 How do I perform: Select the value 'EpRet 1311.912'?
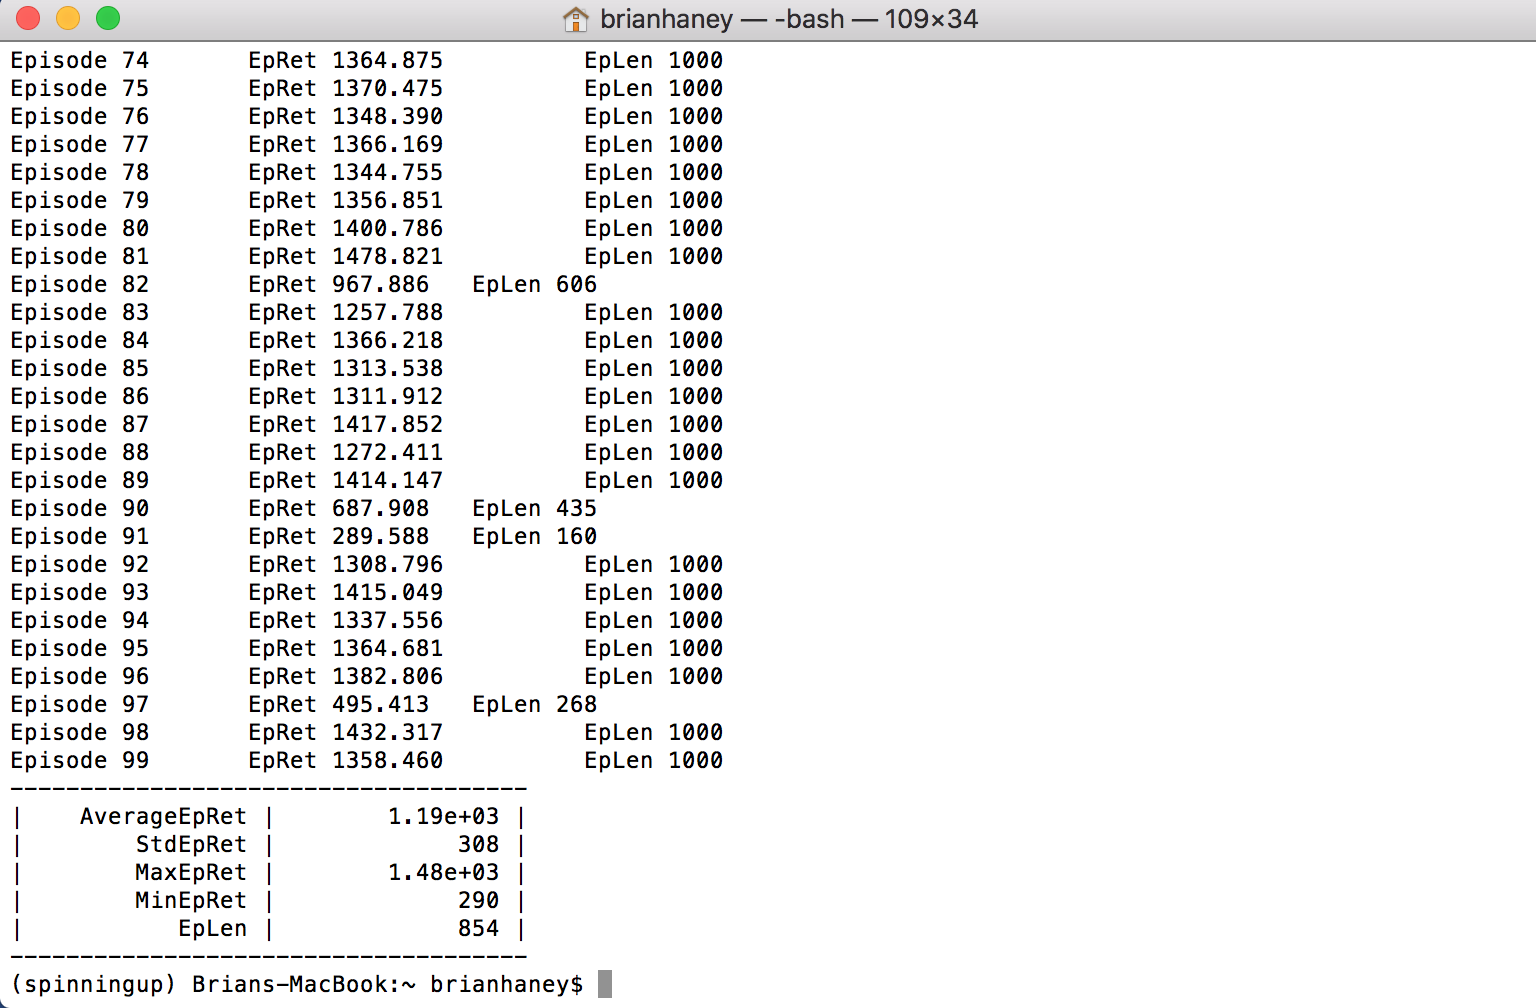346,396
